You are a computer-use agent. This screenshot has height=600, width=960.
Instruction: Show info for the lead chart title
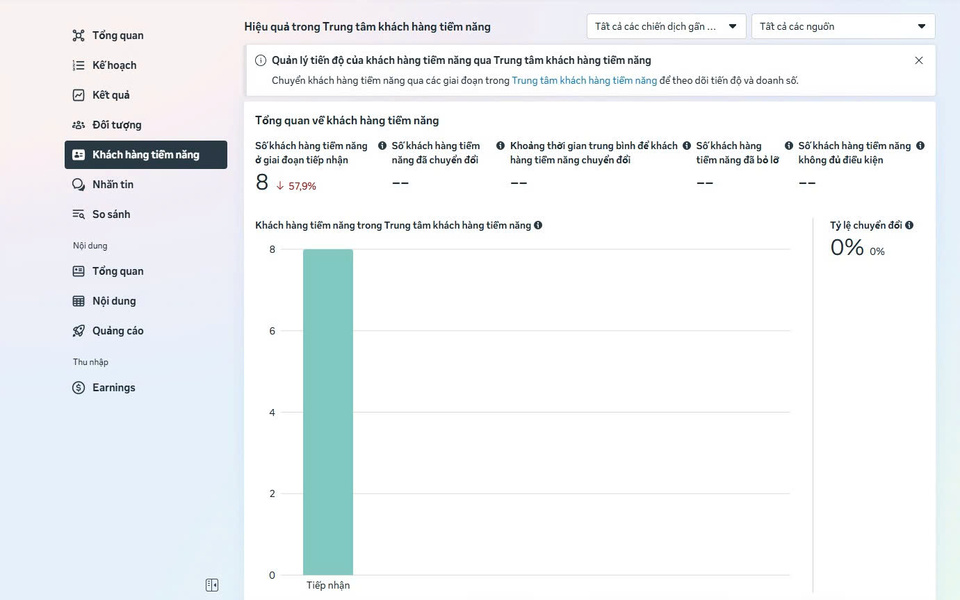point(538,226)
